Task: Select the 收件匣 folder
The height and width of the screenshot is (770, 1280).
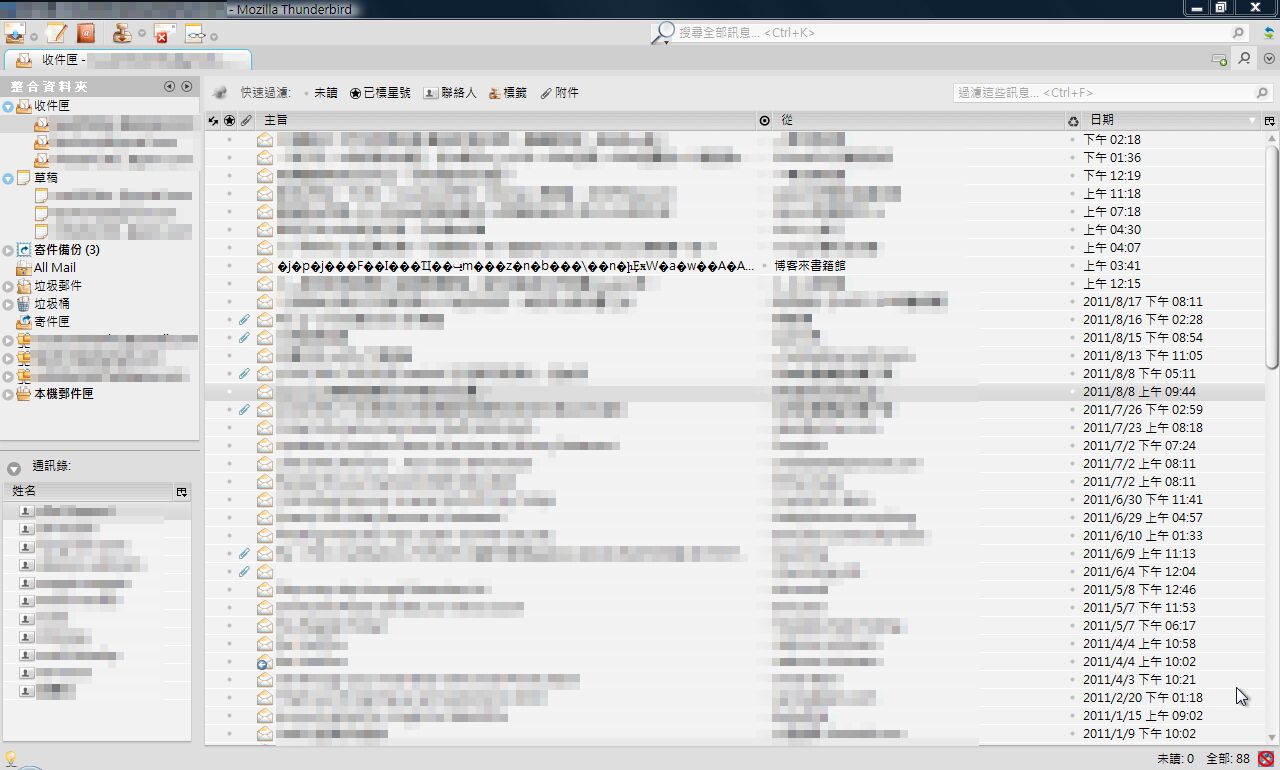Action: [x=52, y=106]
